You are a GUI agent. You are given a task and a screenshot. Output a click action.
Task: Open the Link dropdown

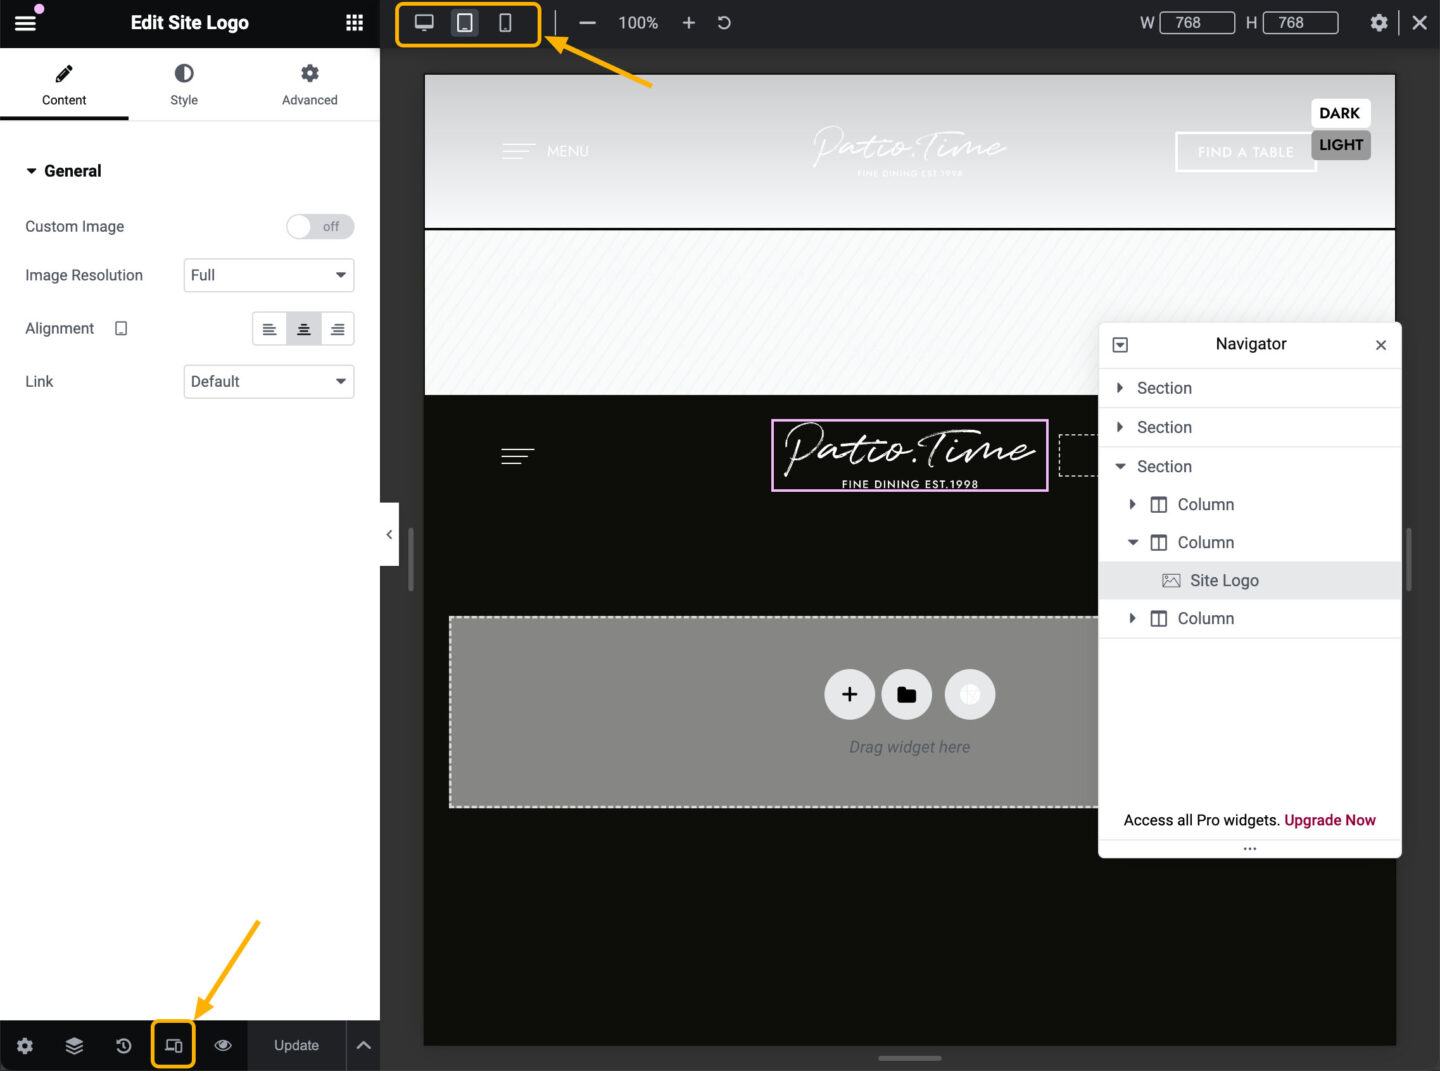(x=268, y=381)
